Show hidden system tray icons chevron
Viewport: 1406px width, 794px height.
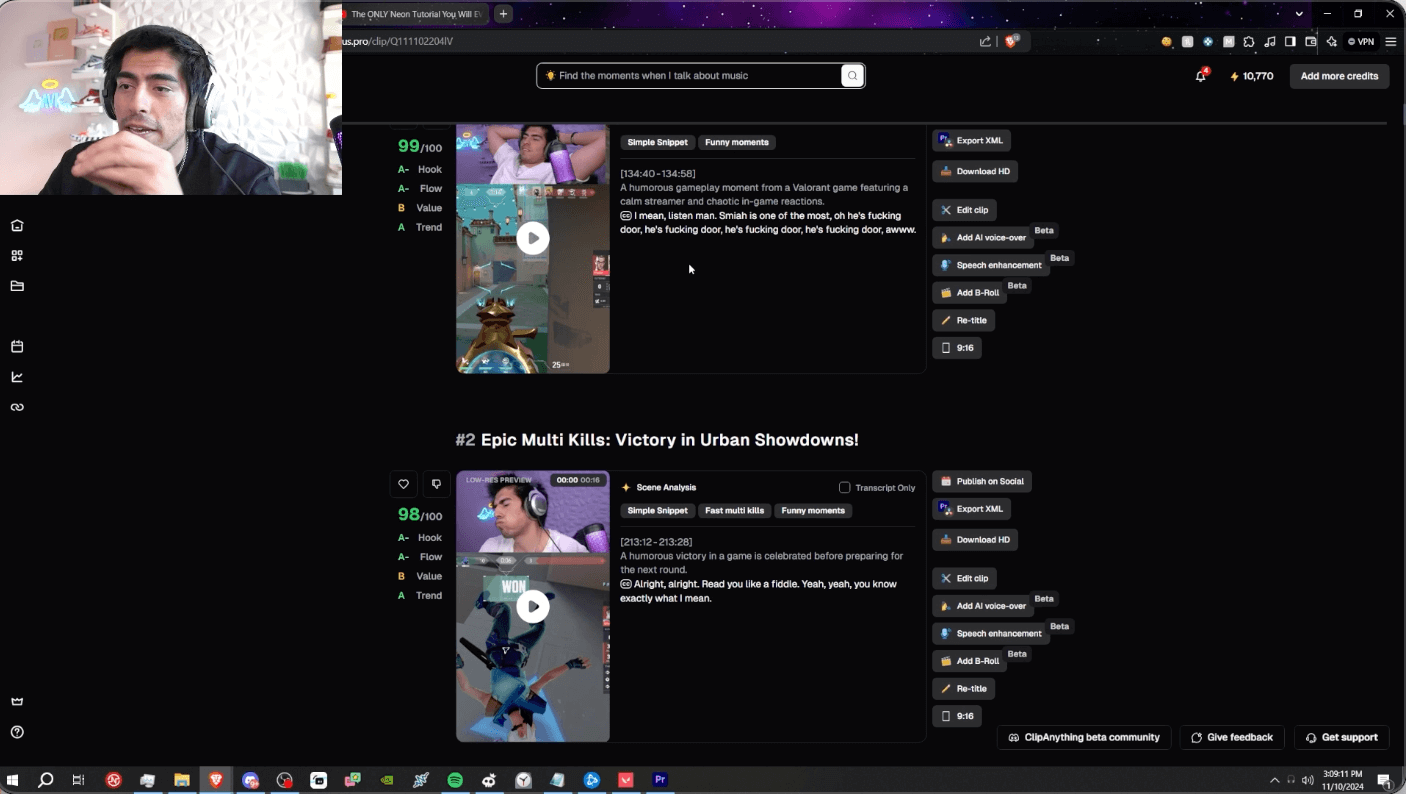click(x=1274, y=780)
